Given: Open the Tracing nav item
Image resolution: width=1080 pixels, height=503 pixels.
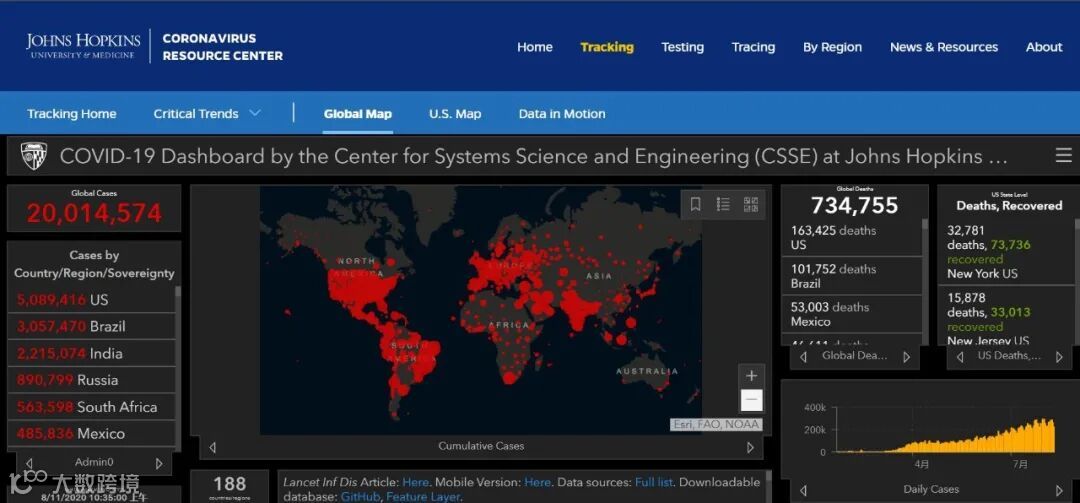Looking at the screenshot, I should 753,47.
